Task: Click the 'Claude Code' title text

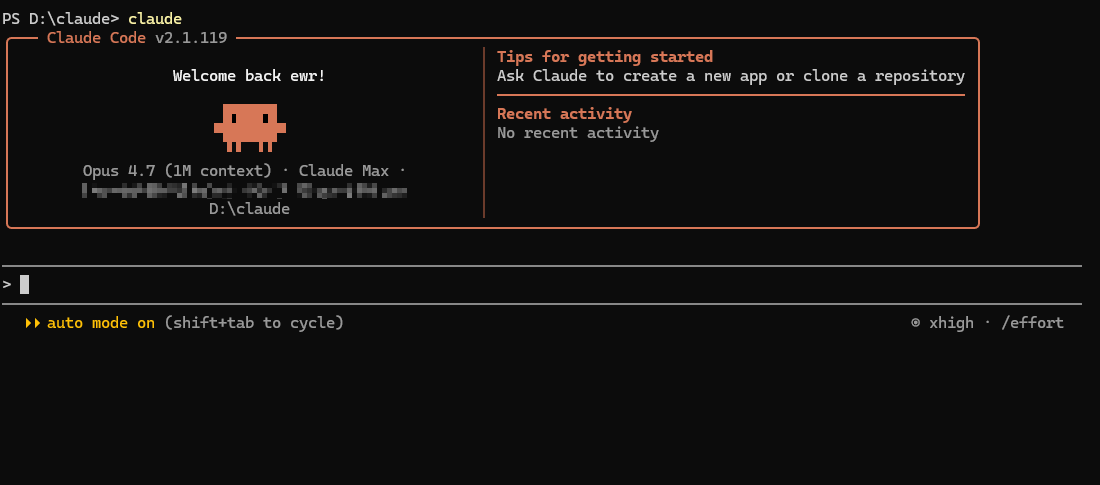Action: [x=96, y=38]
